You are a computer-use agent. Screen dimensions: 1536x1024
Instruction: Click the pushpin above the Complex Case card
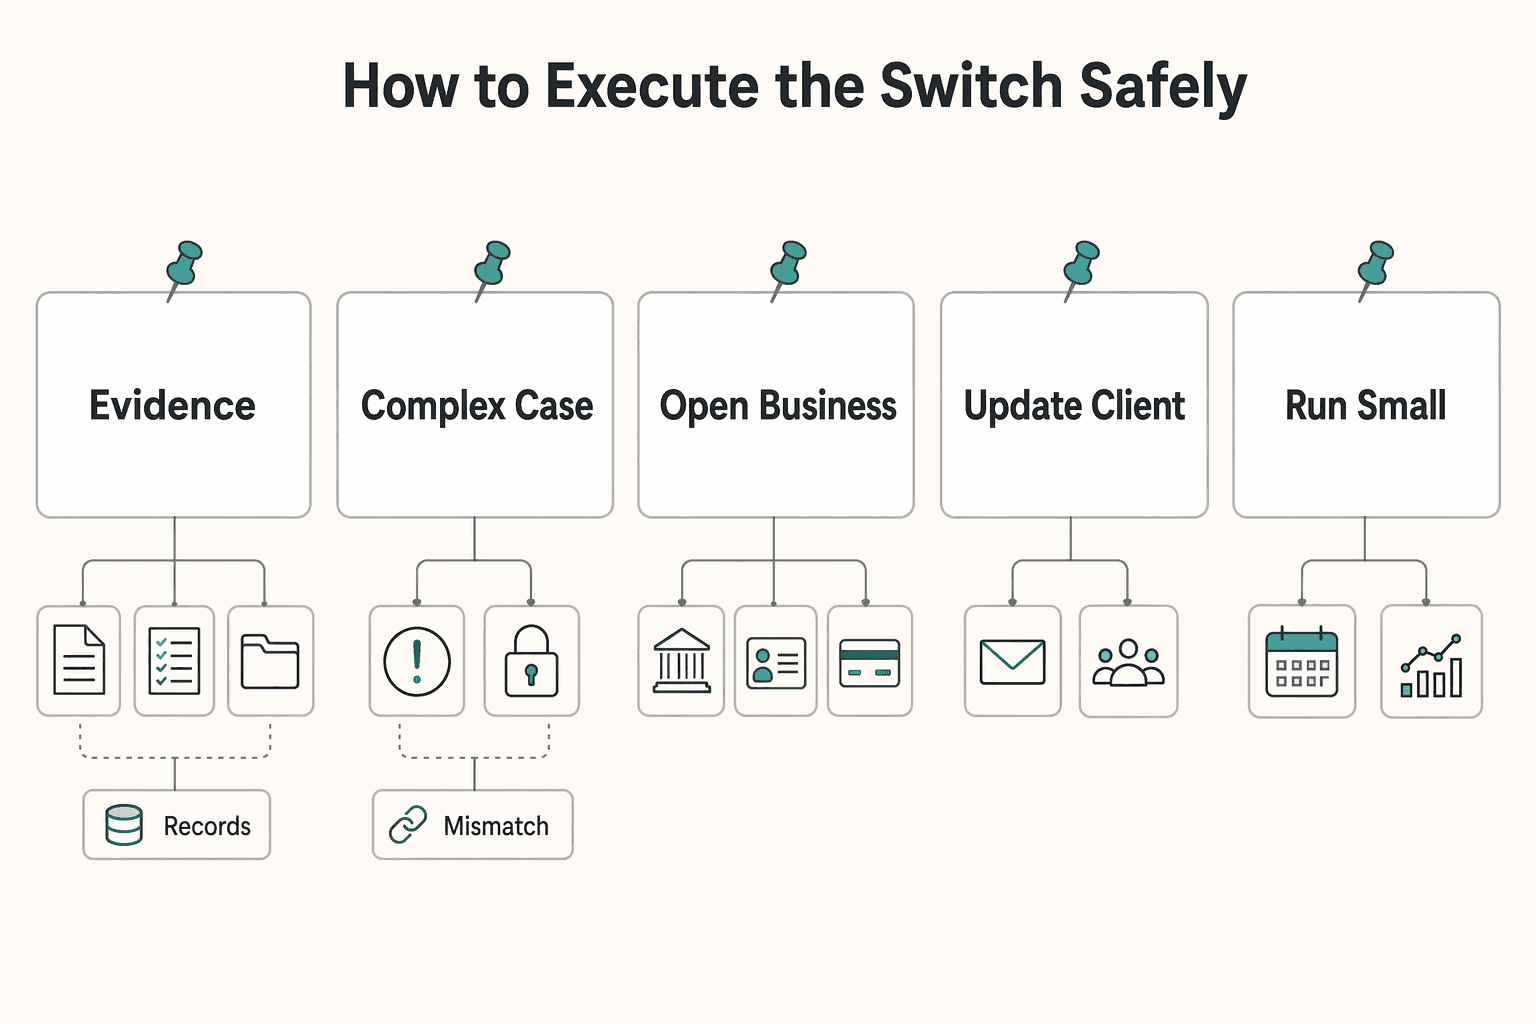pyautogui.click(x=492, y=269)
